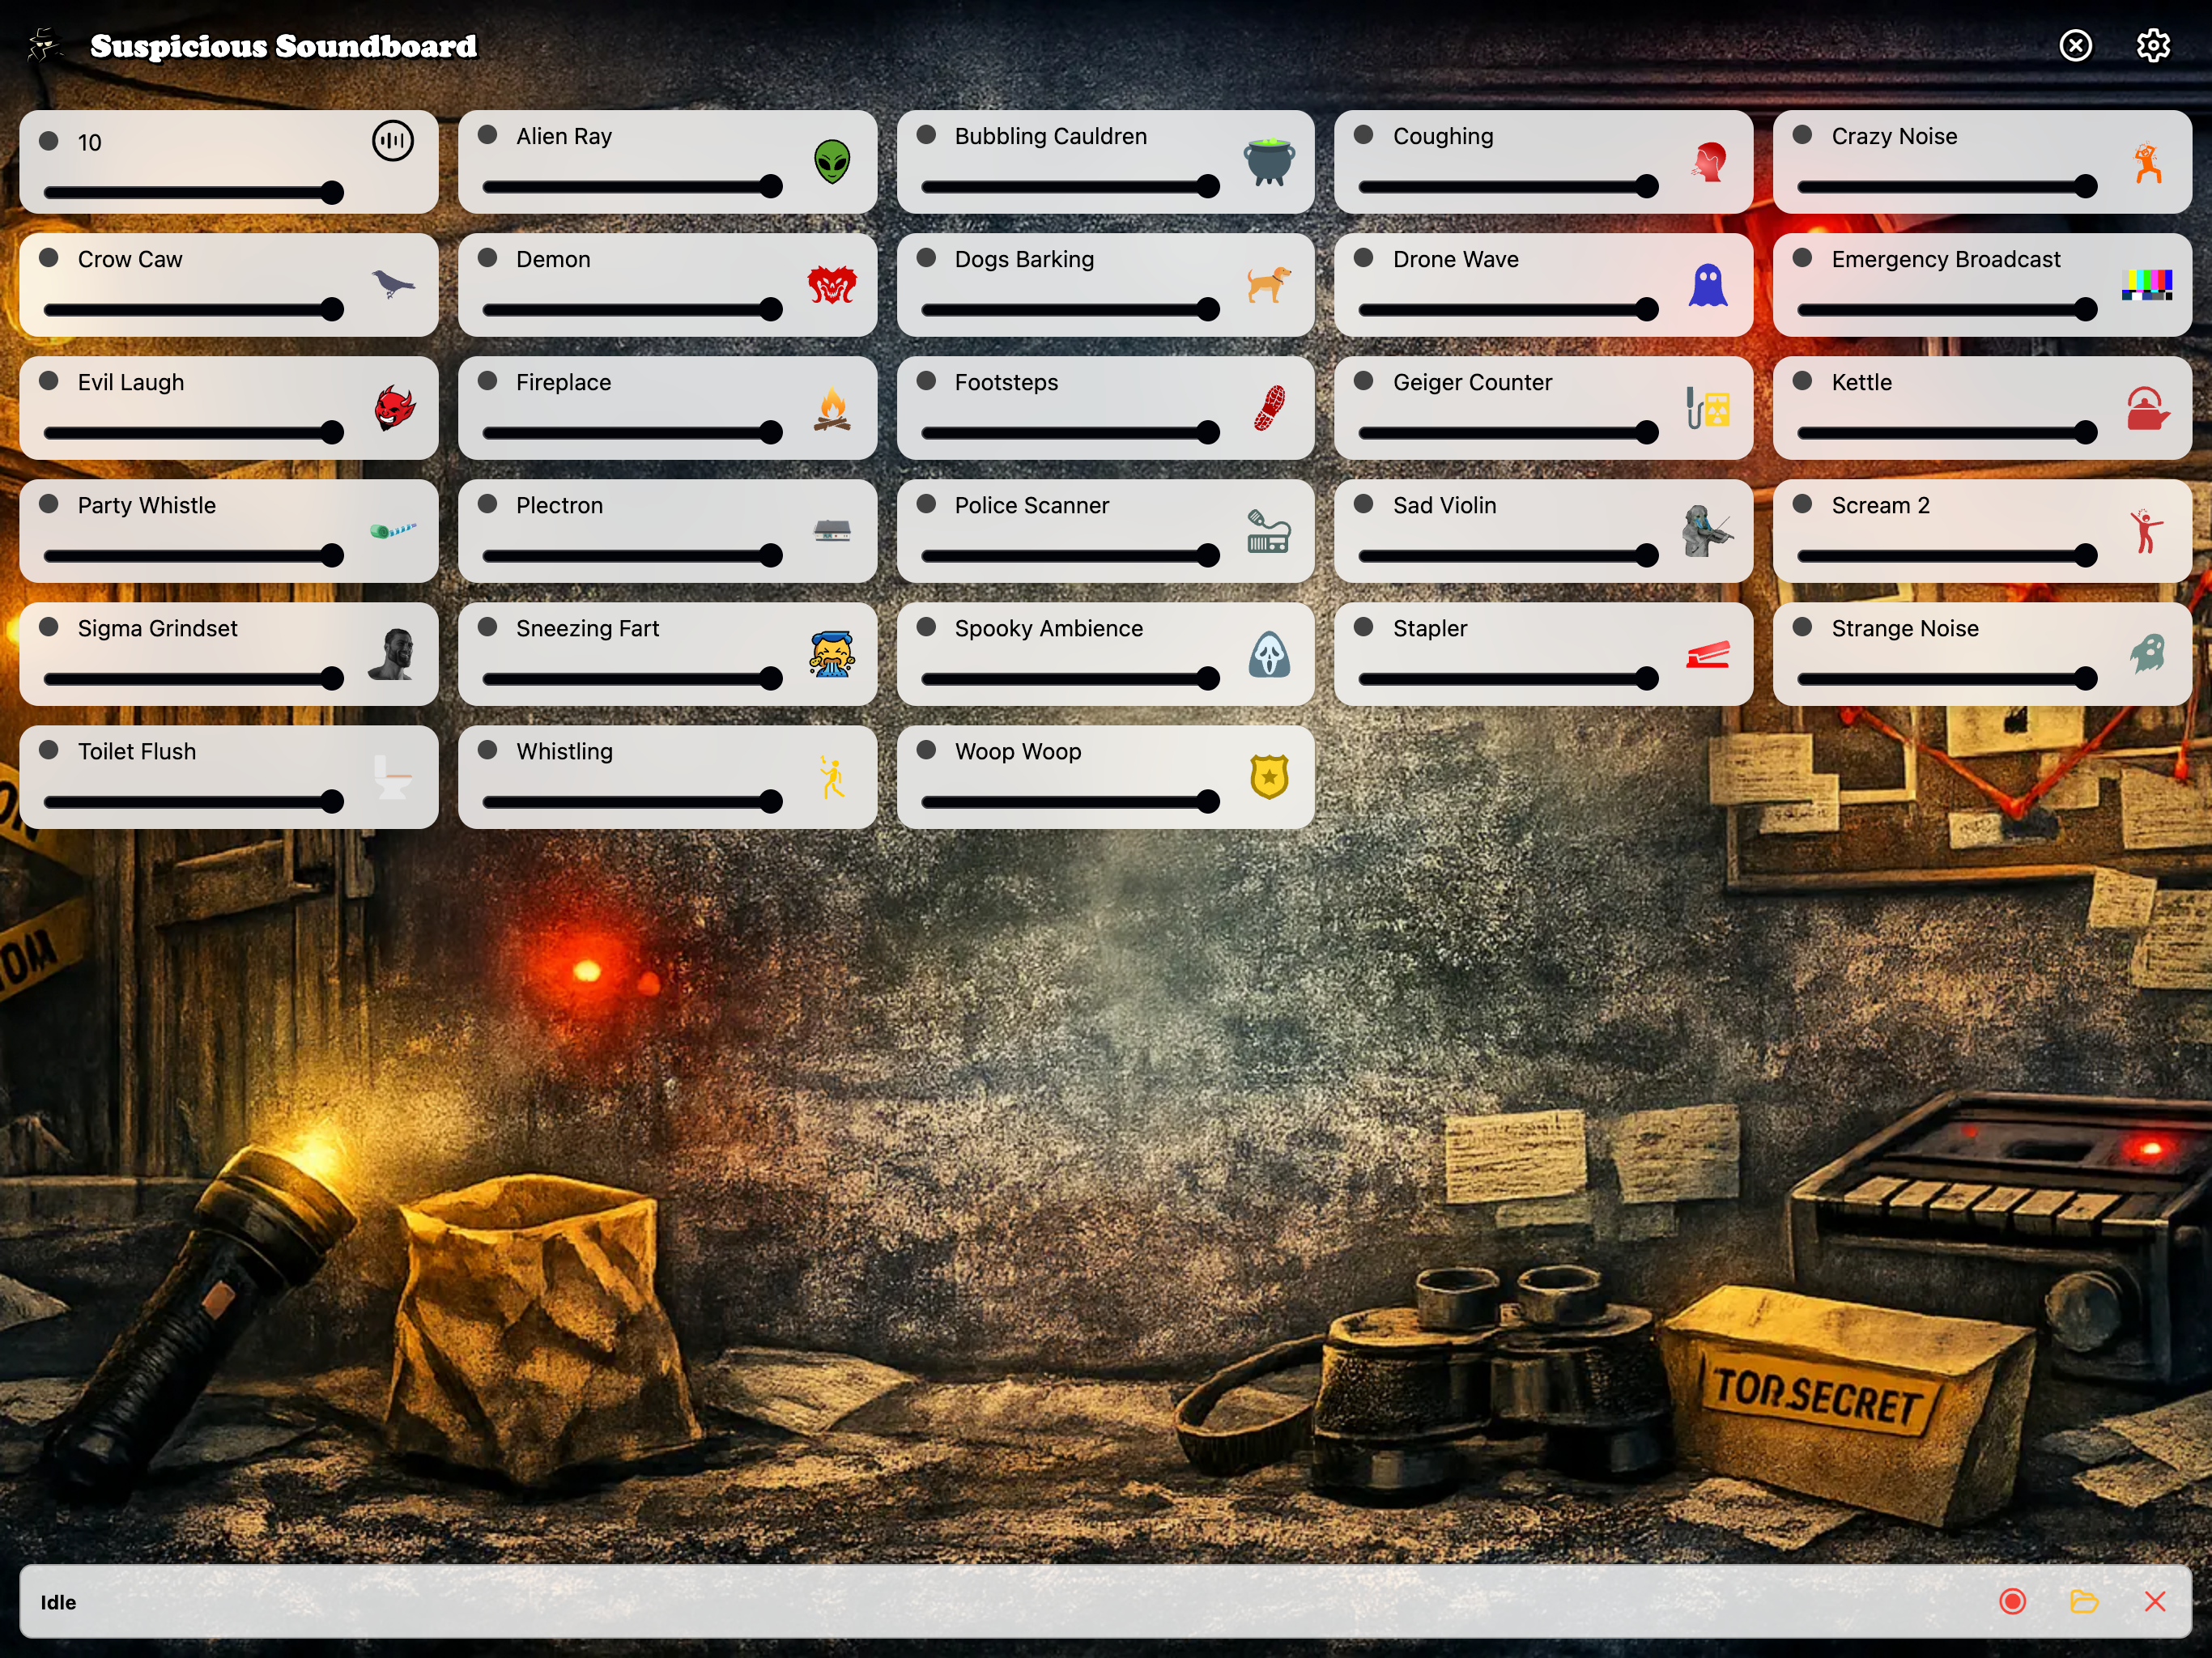Click the teal ghost icon on Strange Noise
Screen dimensions: 2212x1658
click(x=2147, y=654)
